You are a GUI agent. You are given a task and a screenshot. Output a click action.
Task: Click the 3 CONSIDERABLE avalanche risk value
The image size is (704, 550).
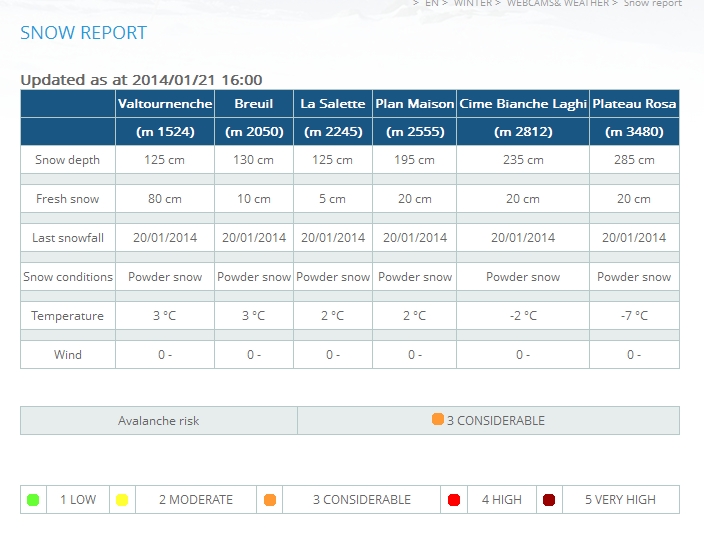click(496, 421)
